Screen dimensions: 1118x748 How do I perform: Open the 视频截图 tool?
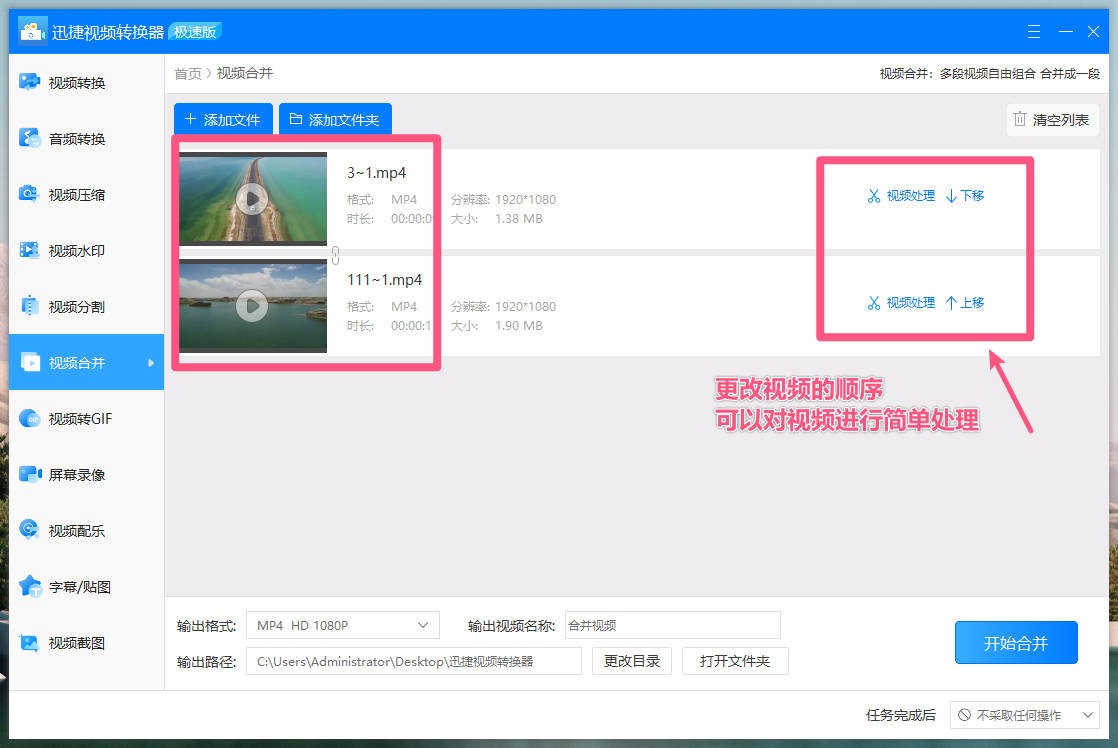60,642
